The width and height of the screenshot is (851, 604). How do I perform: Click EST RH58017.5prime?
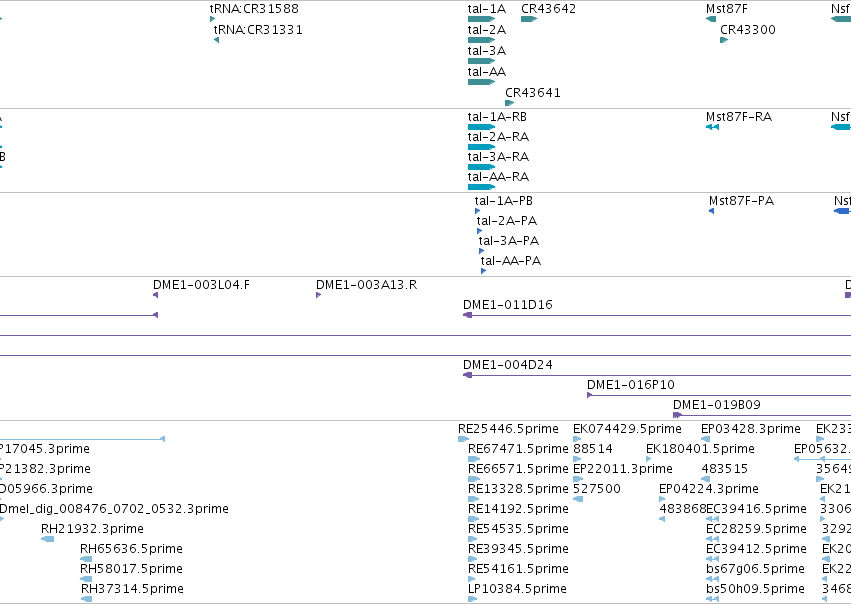click(x=86, y=580)
